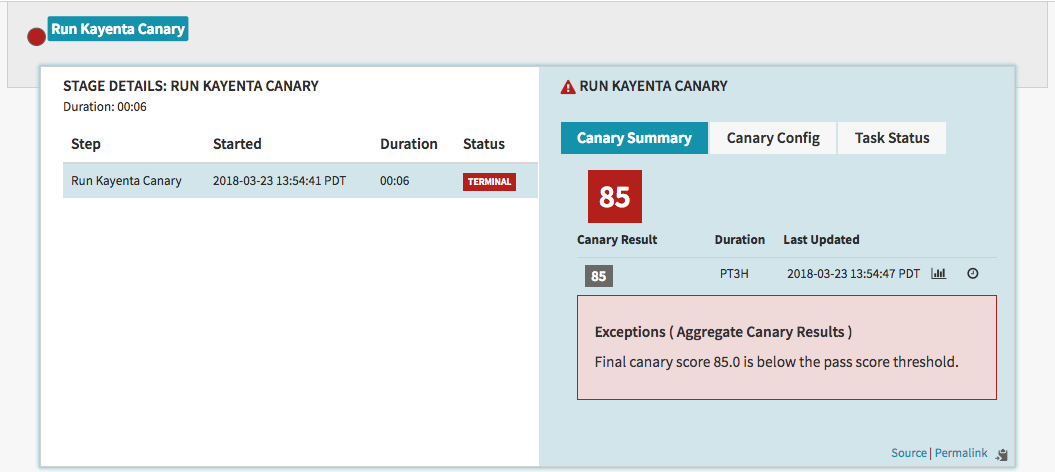Select the Canary Summary tab

(x=634, y=138)
